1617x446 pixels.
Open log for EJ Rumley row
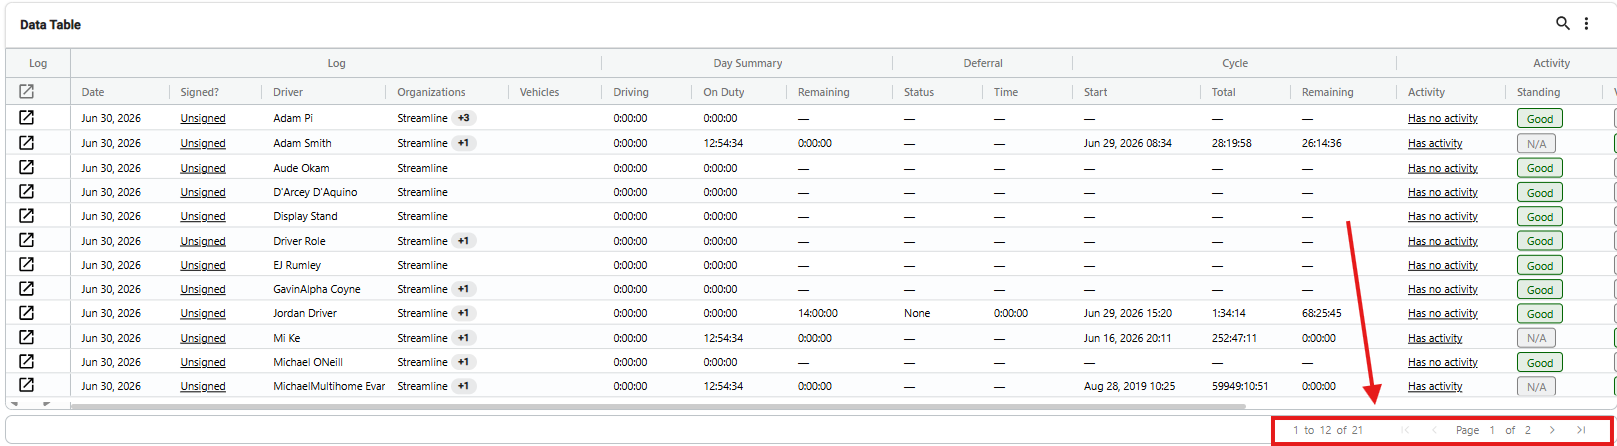pos(27,264)
